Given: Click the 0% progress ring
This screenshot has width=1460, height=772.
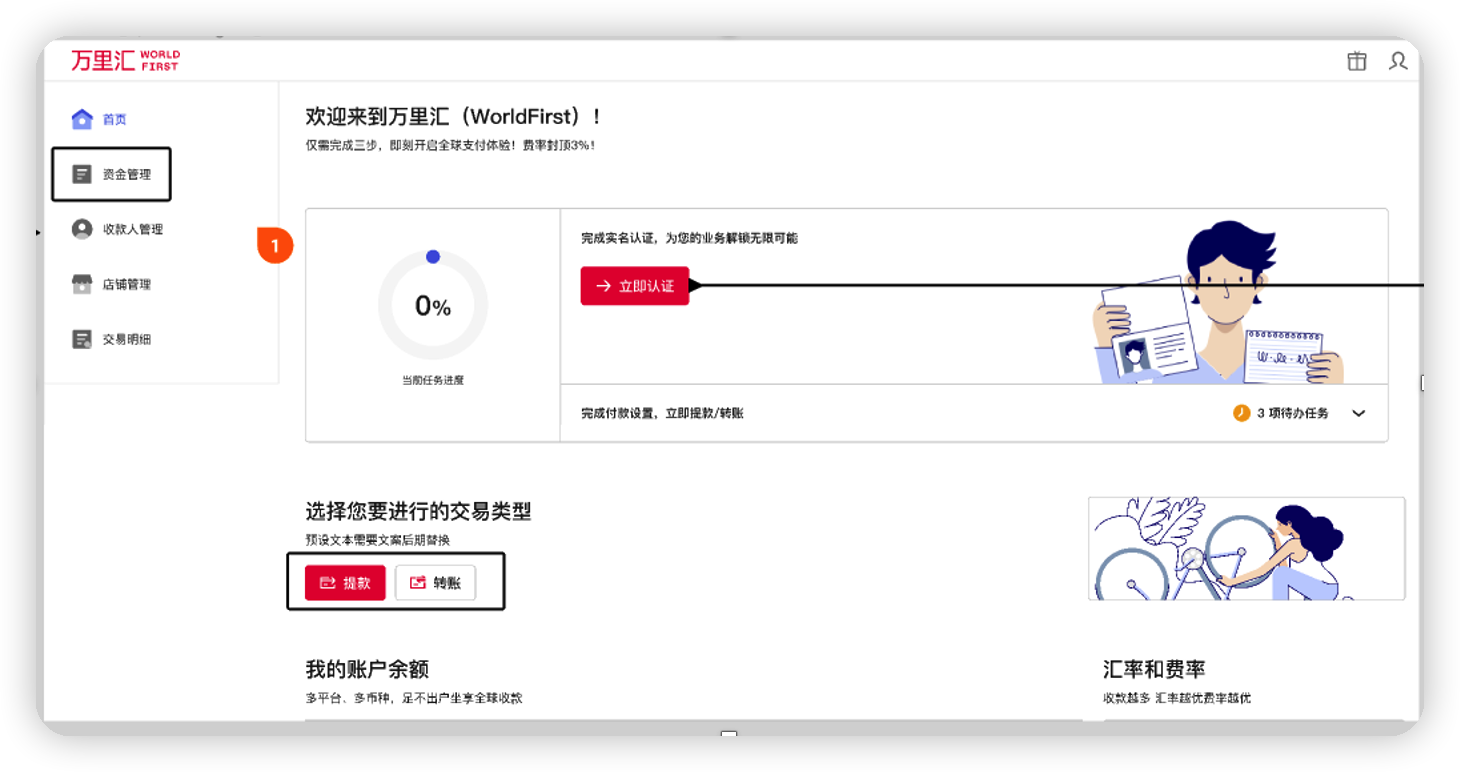Looking at the screenshot, I should coord(433,305).
